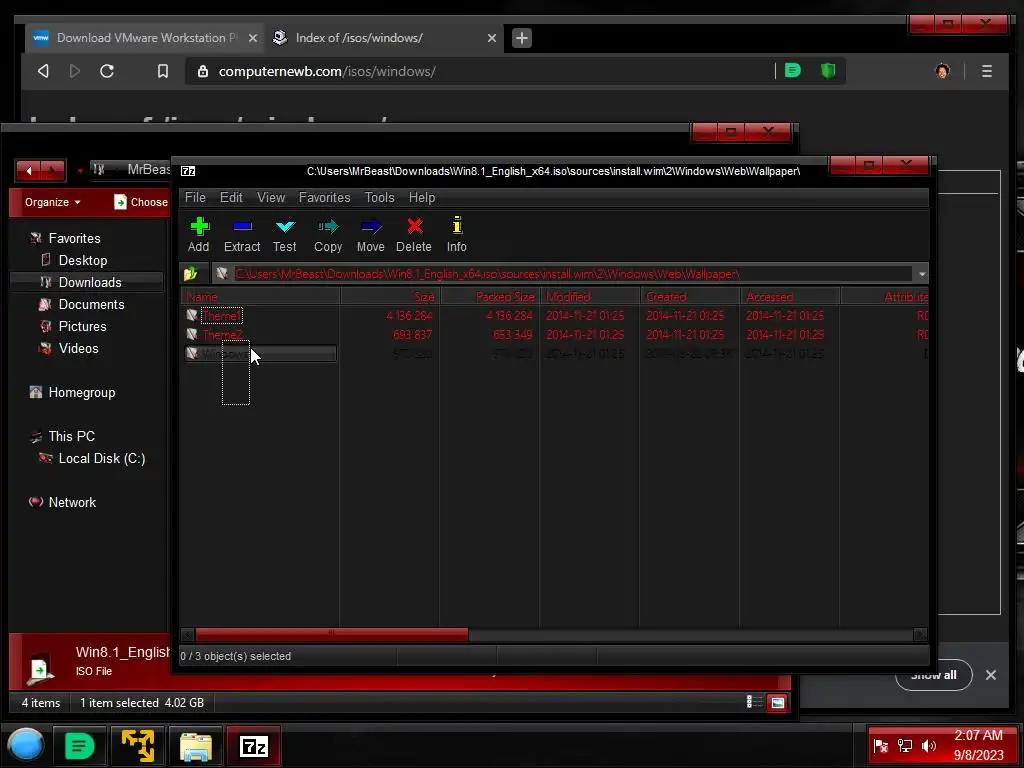The image size is (1024, 768).
Task: Reload the browser page
Action: pyautogui.click(x=107, y=71)
